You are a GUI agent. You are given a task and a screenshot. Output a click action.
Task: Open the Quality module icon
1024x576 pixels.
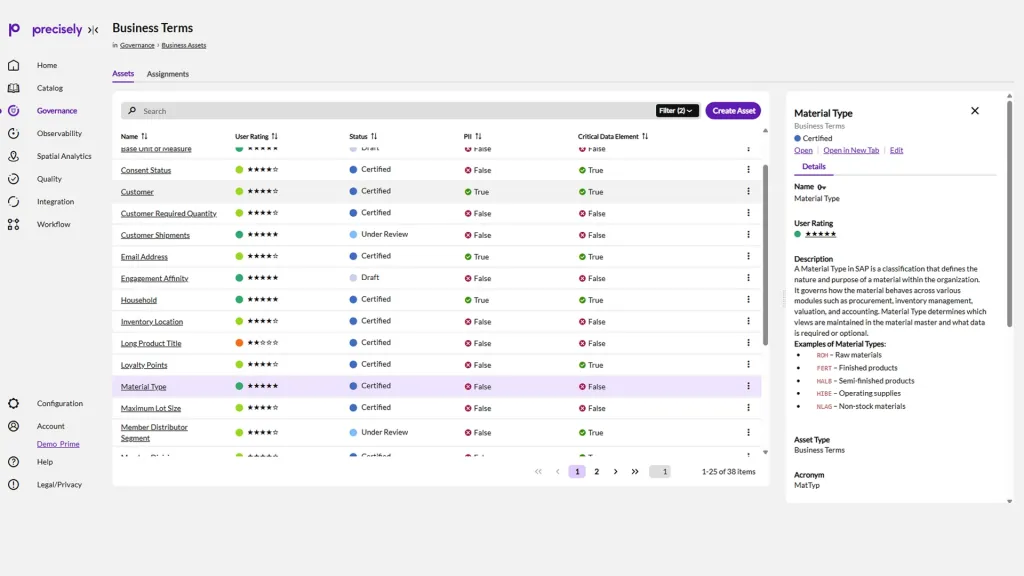[x=12, y=178]
